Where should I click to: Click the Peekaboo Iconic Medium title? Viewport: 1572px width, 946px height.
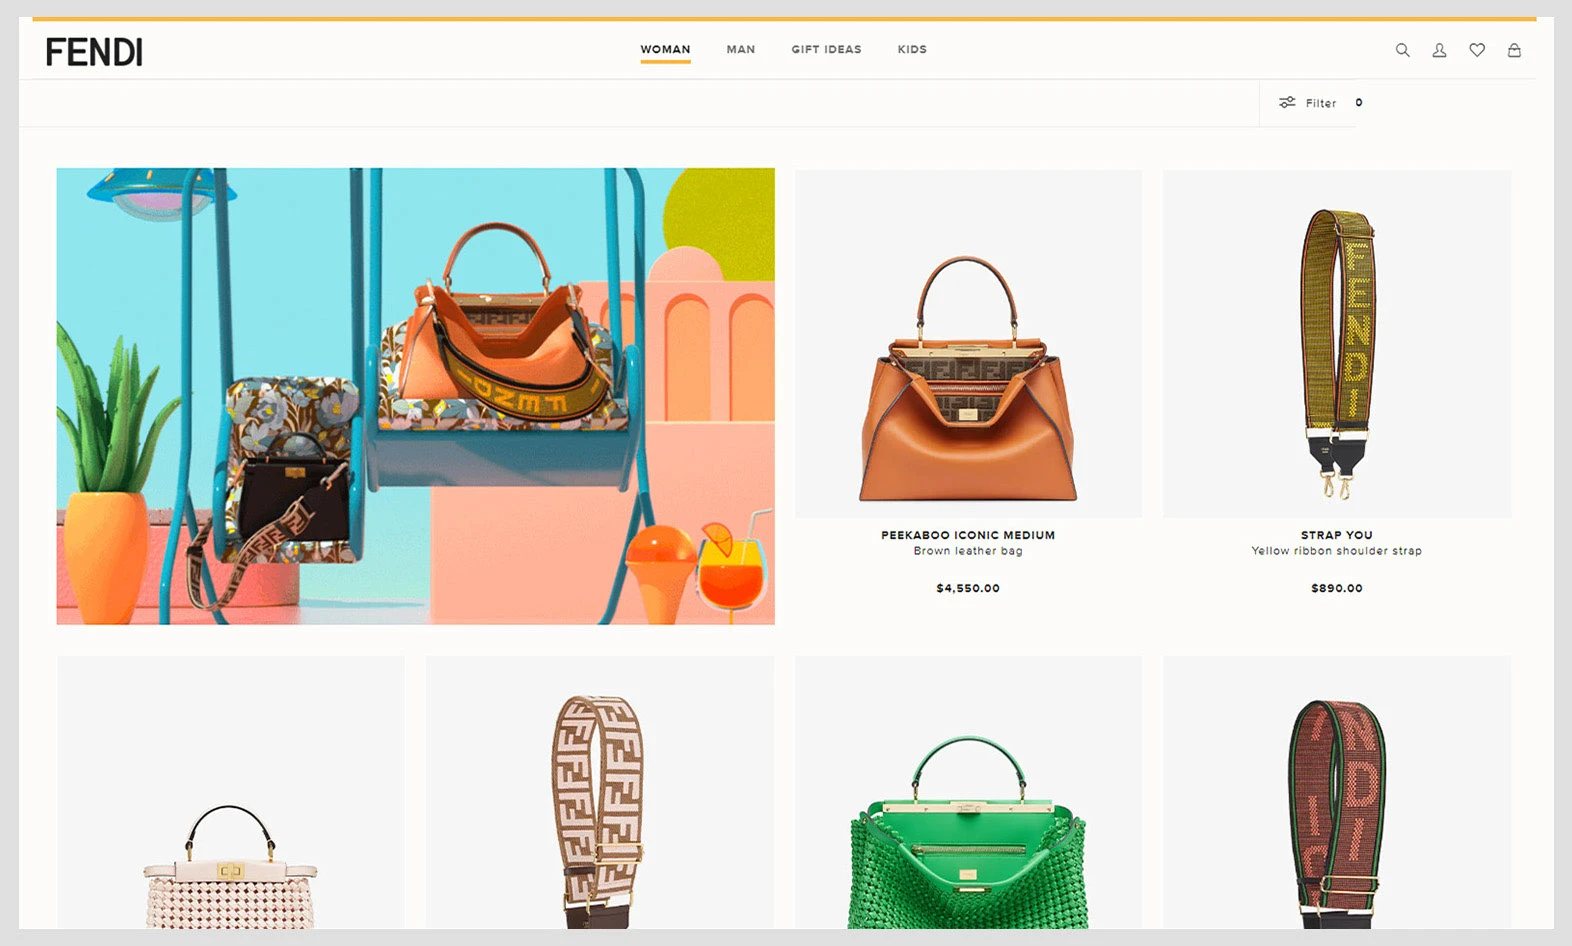click(x=967, y=535)
